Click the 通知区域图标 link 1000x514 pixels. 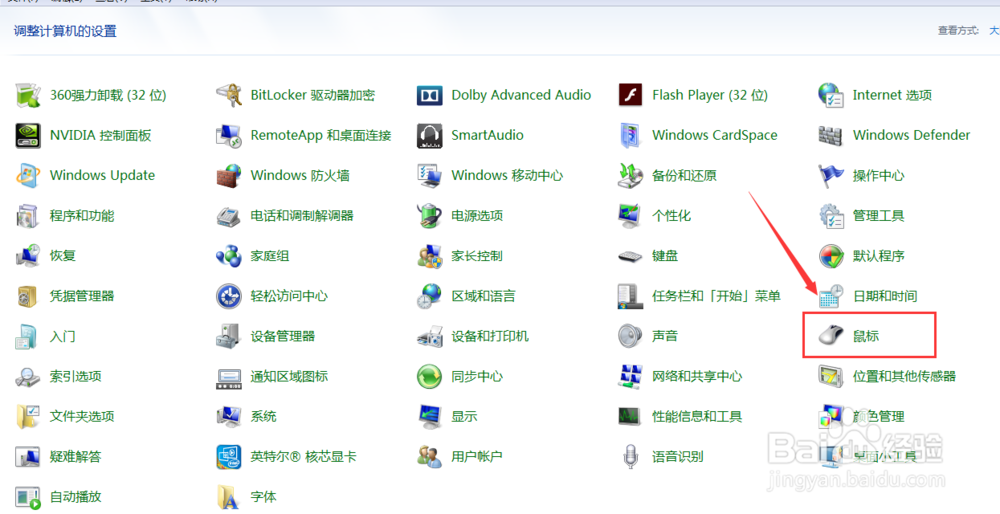coord(289,376)
